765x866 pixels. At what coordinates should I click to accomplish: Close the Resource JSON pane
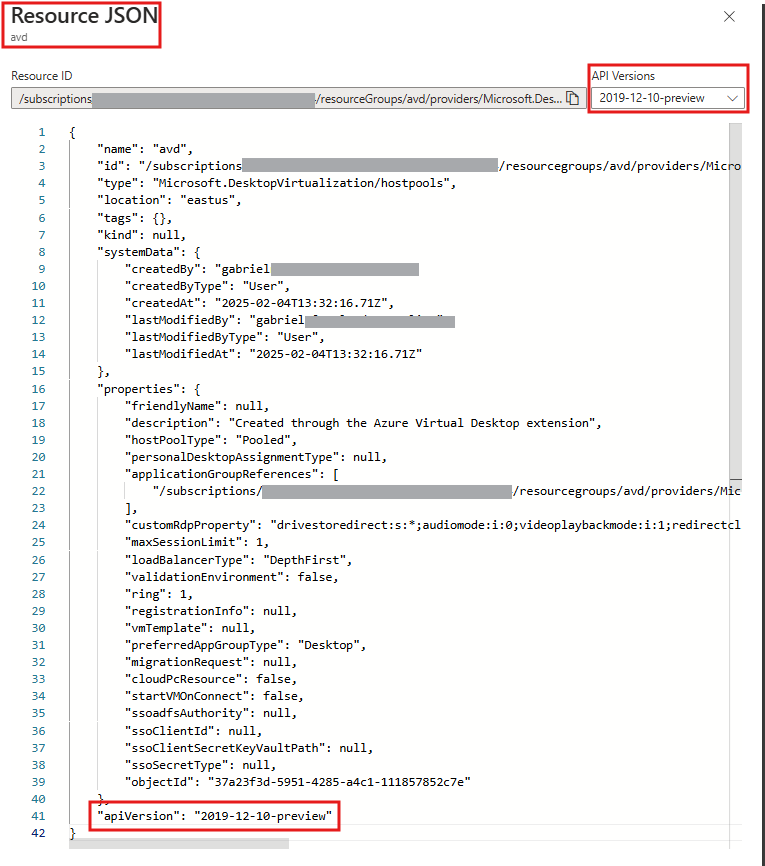coord(729,17)
